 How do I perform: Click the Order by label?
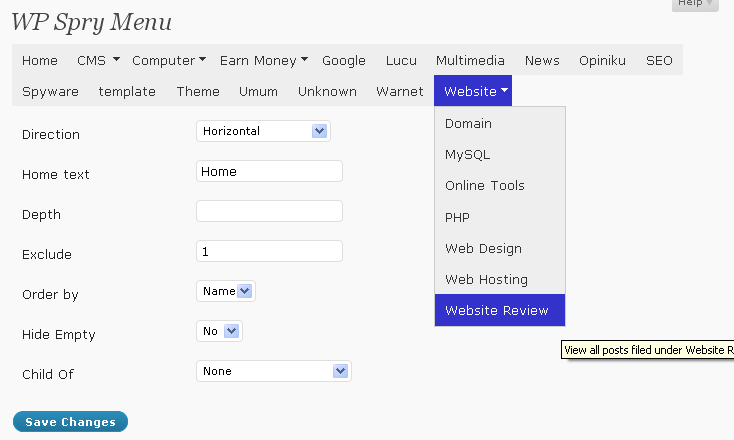click(50, 295)
